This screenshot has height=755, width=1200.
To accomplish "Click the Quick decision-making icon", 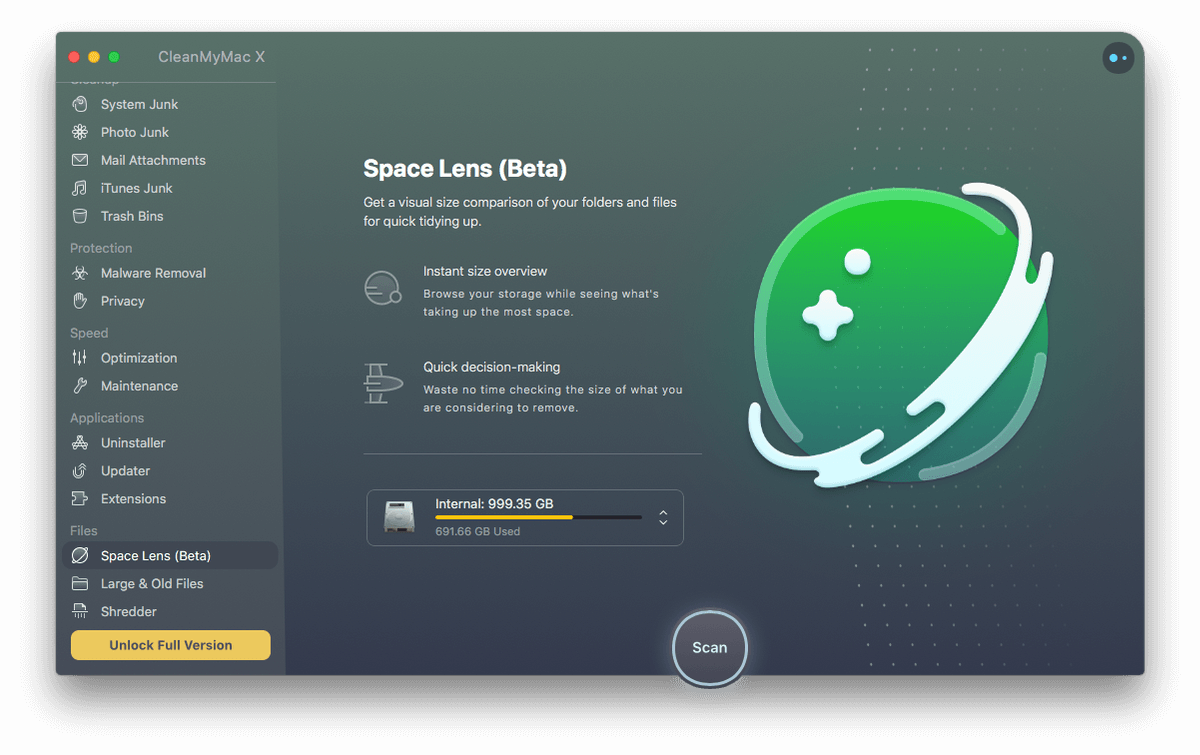I will [382, 383].
